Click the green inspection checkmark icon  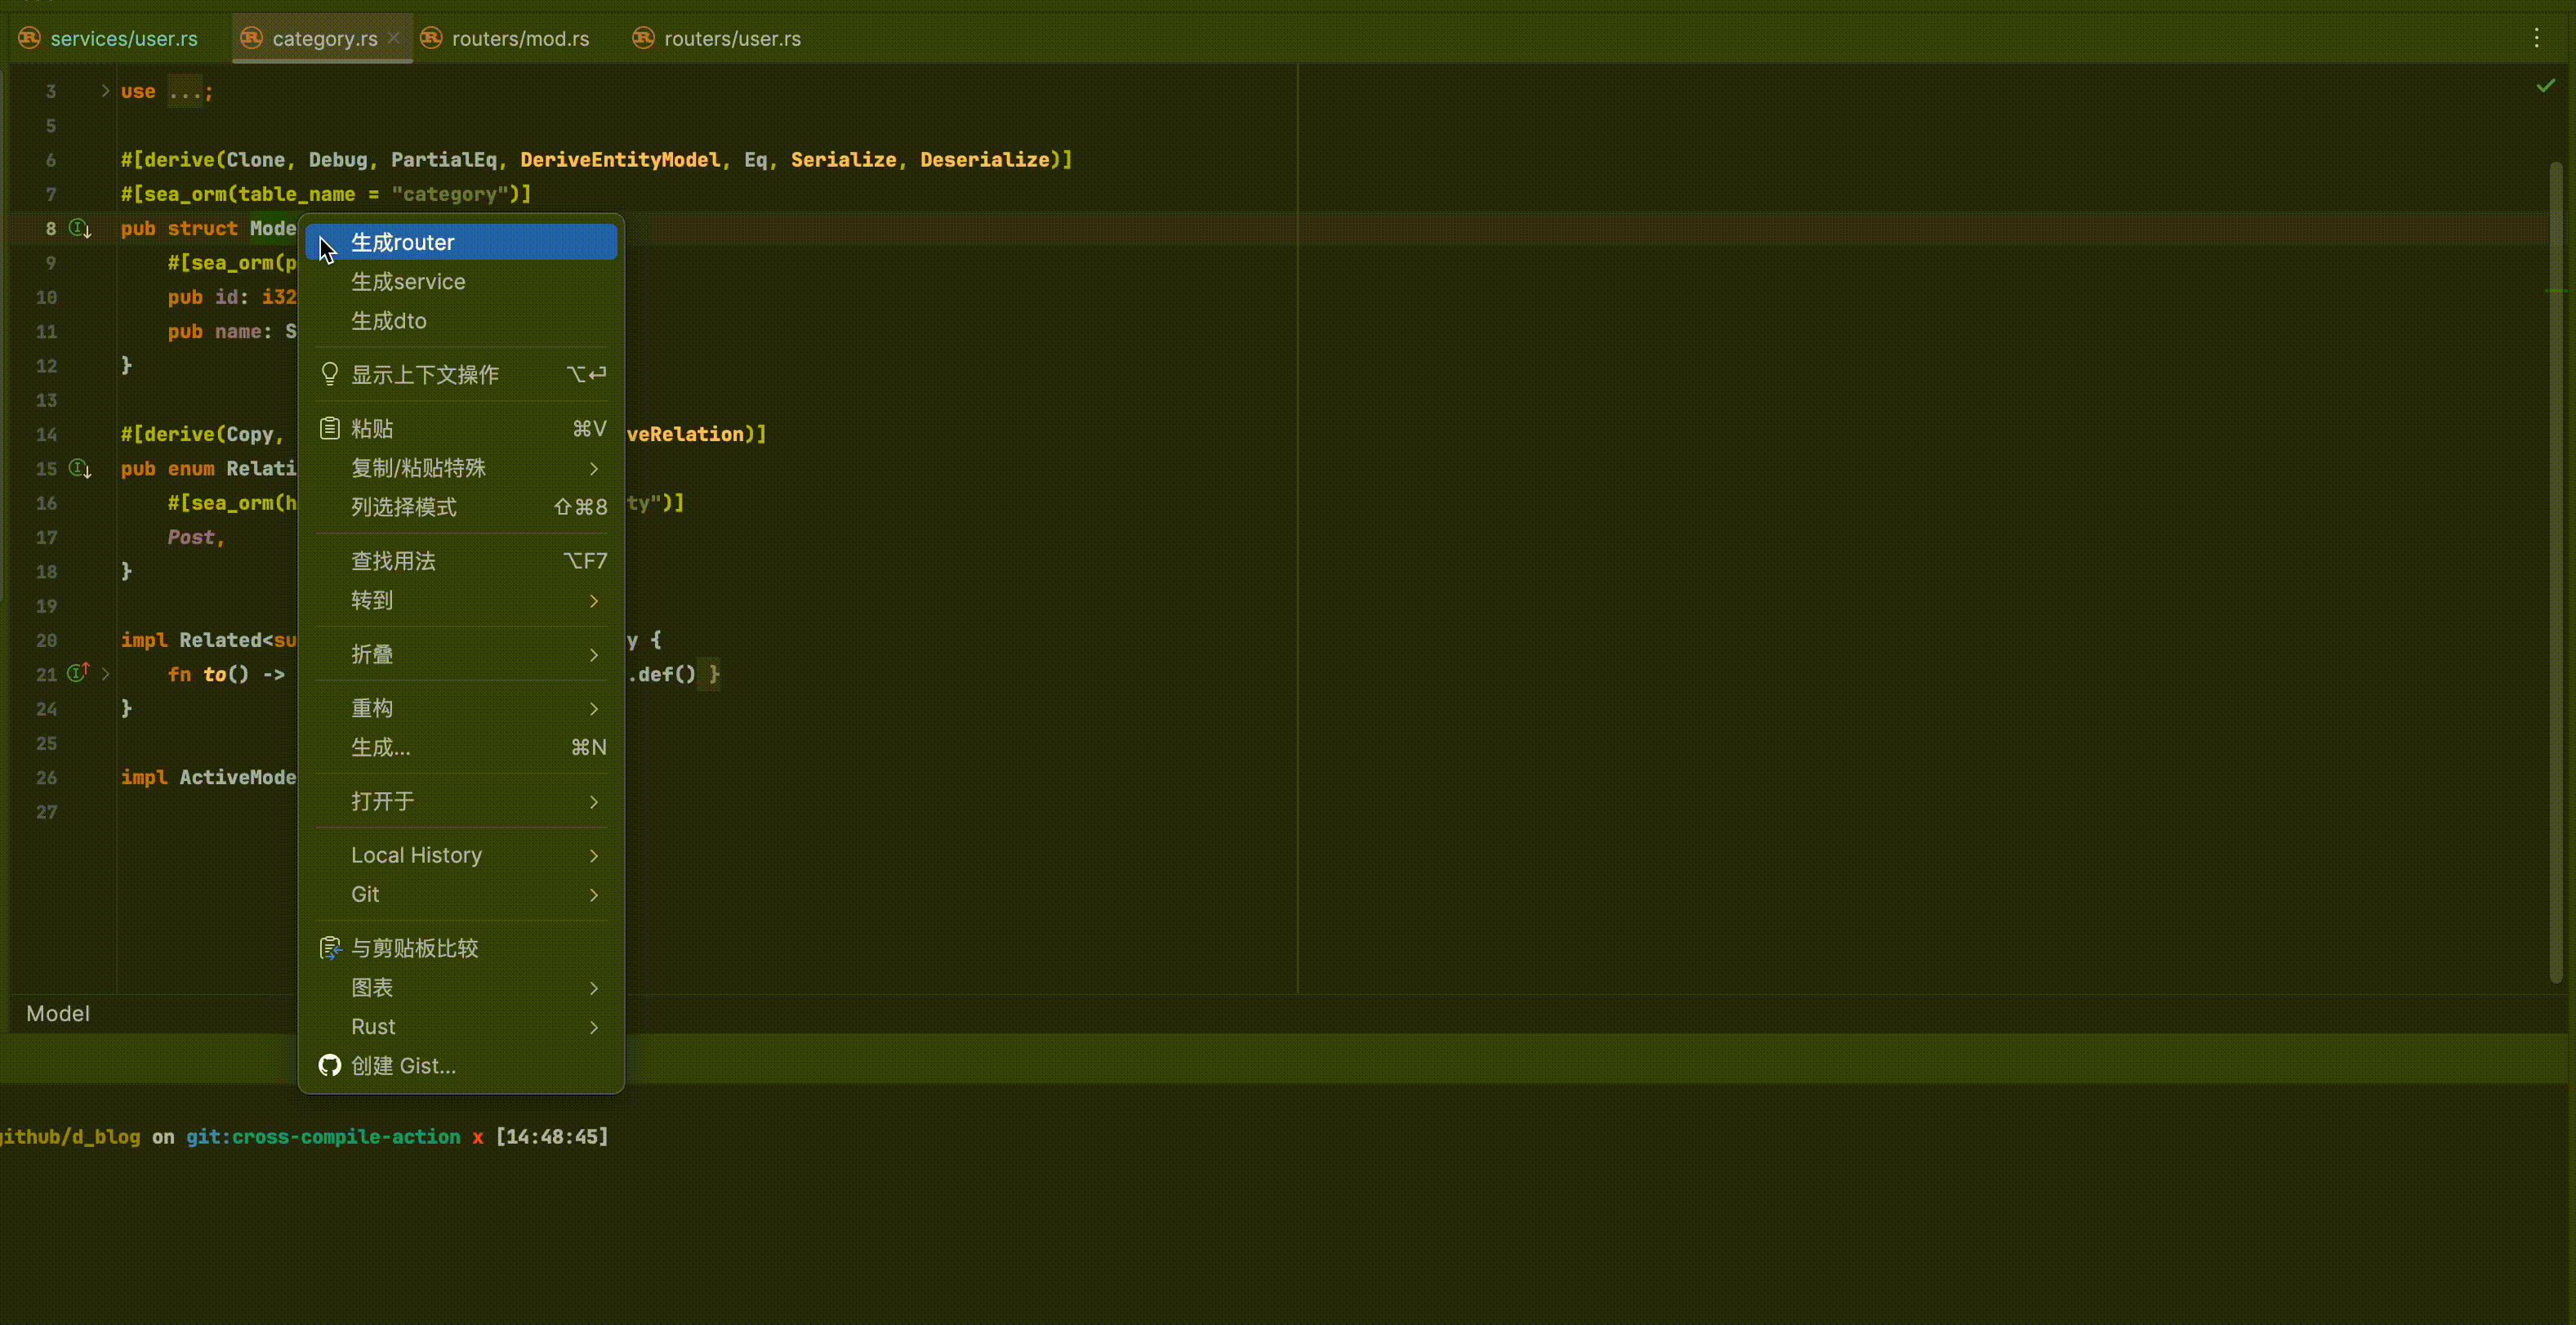[2545, 87]
